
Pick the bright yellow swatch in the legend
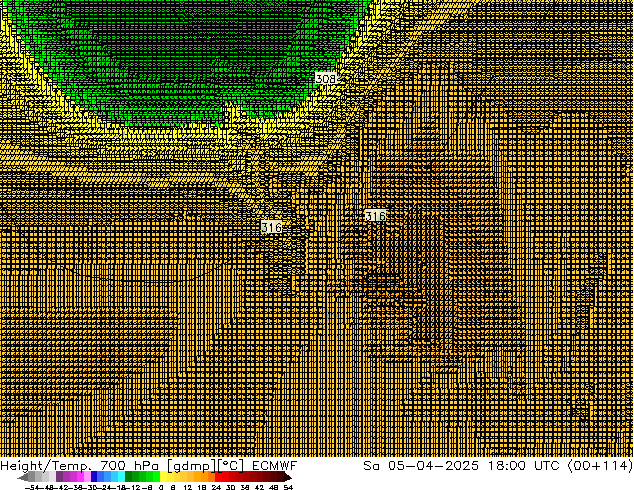pyautogui.click(x=163, y=477)
